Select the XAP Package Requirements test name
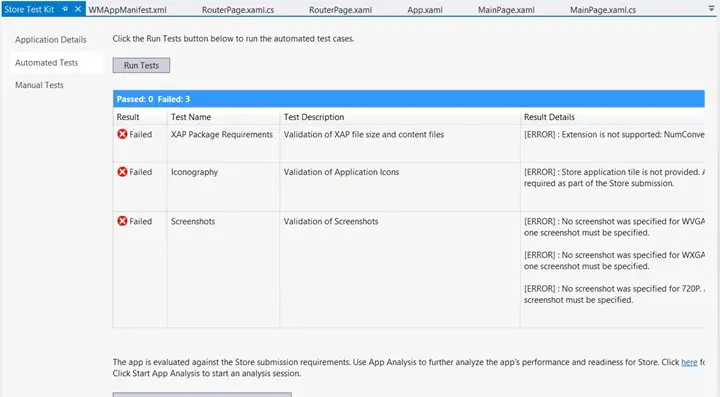The height and width of the screenshot is (397, 720). tap(222, 134)
